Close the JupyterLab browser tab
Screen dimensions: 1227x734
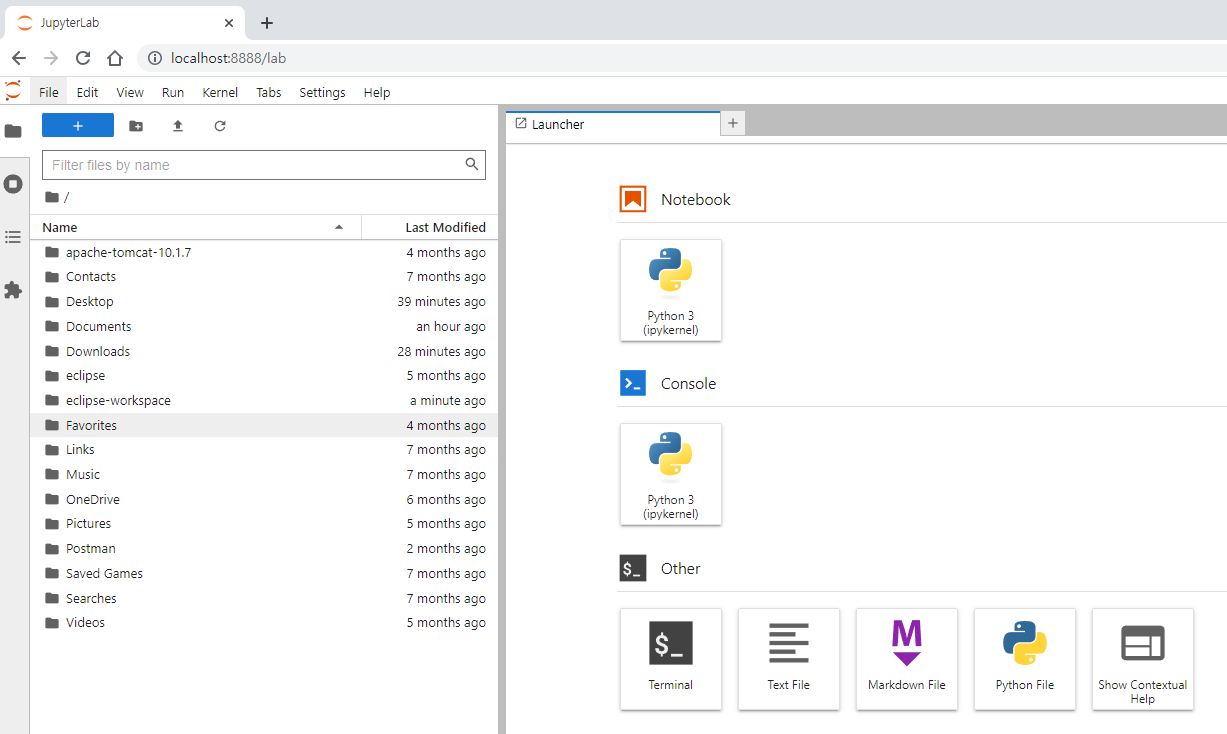[x=229, y=23]
